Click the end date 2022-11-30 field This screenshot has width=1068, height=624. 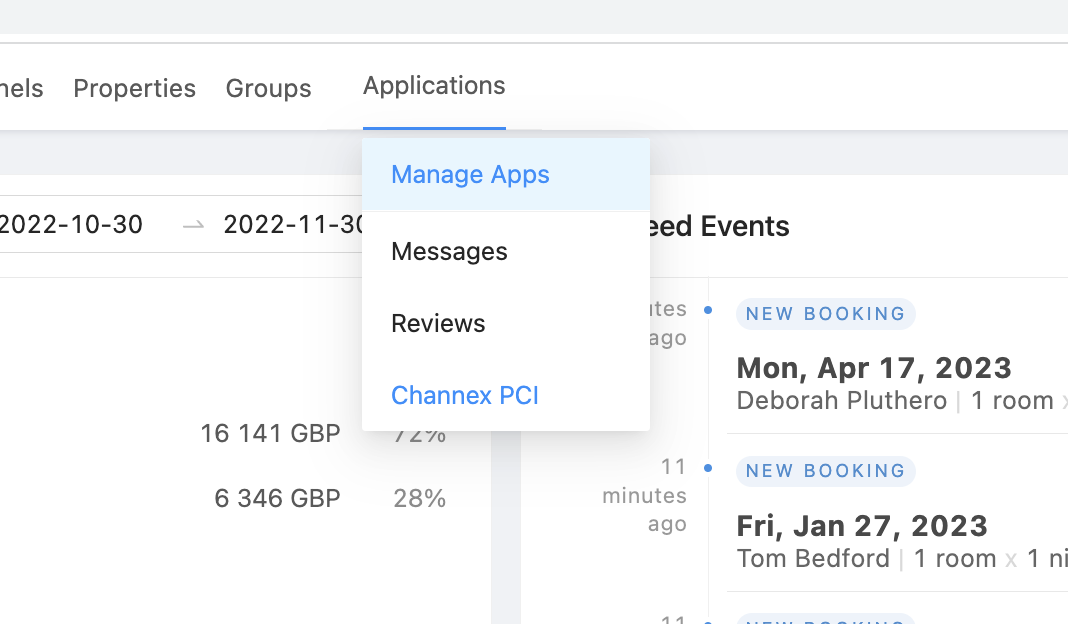click(292, 224)
